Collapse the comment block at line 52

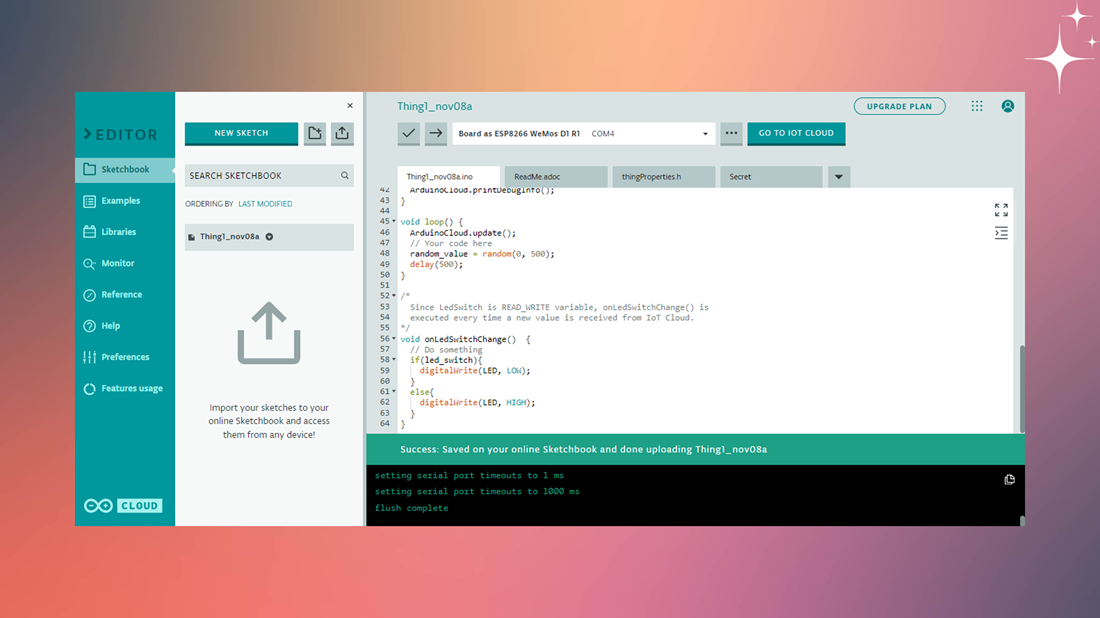pyautogui.click(x=394, y=296)
